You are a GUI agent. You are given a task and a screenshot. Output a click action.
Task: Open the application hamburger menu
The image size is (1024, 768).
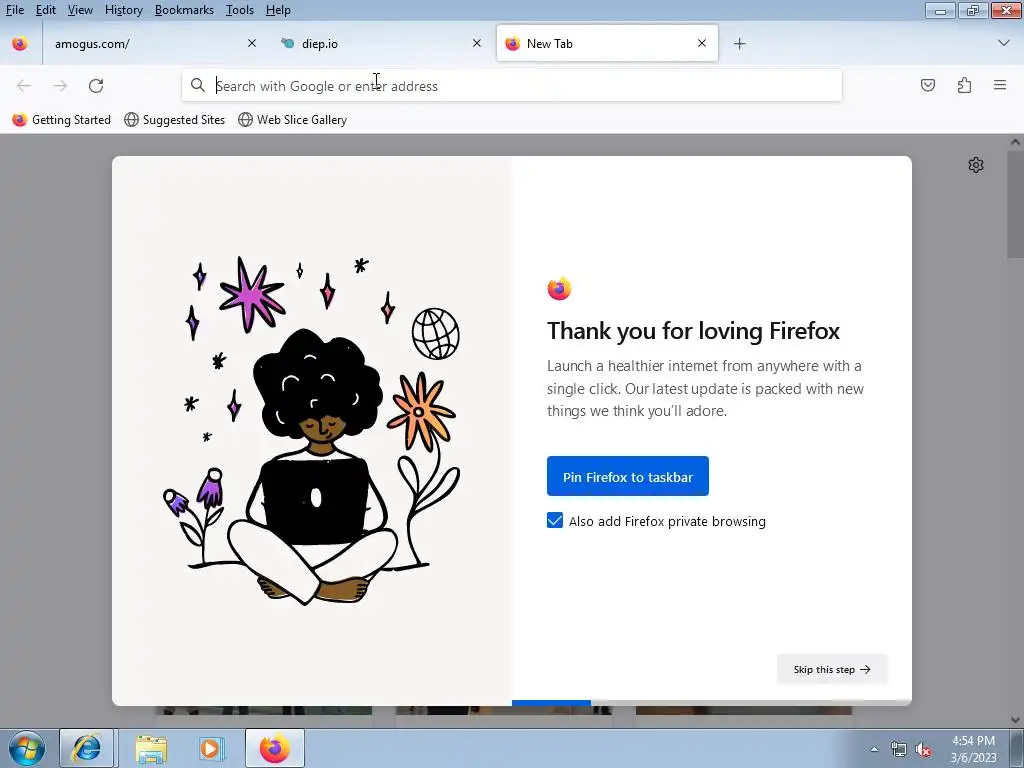[1000, 86]
